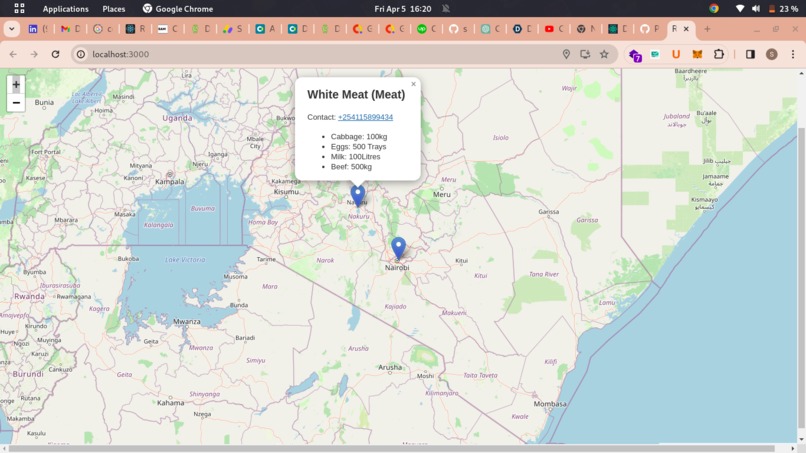This screenshot has height=453, width=806.
Task: View site information icon in address bar
Action: tap(81, 54)
